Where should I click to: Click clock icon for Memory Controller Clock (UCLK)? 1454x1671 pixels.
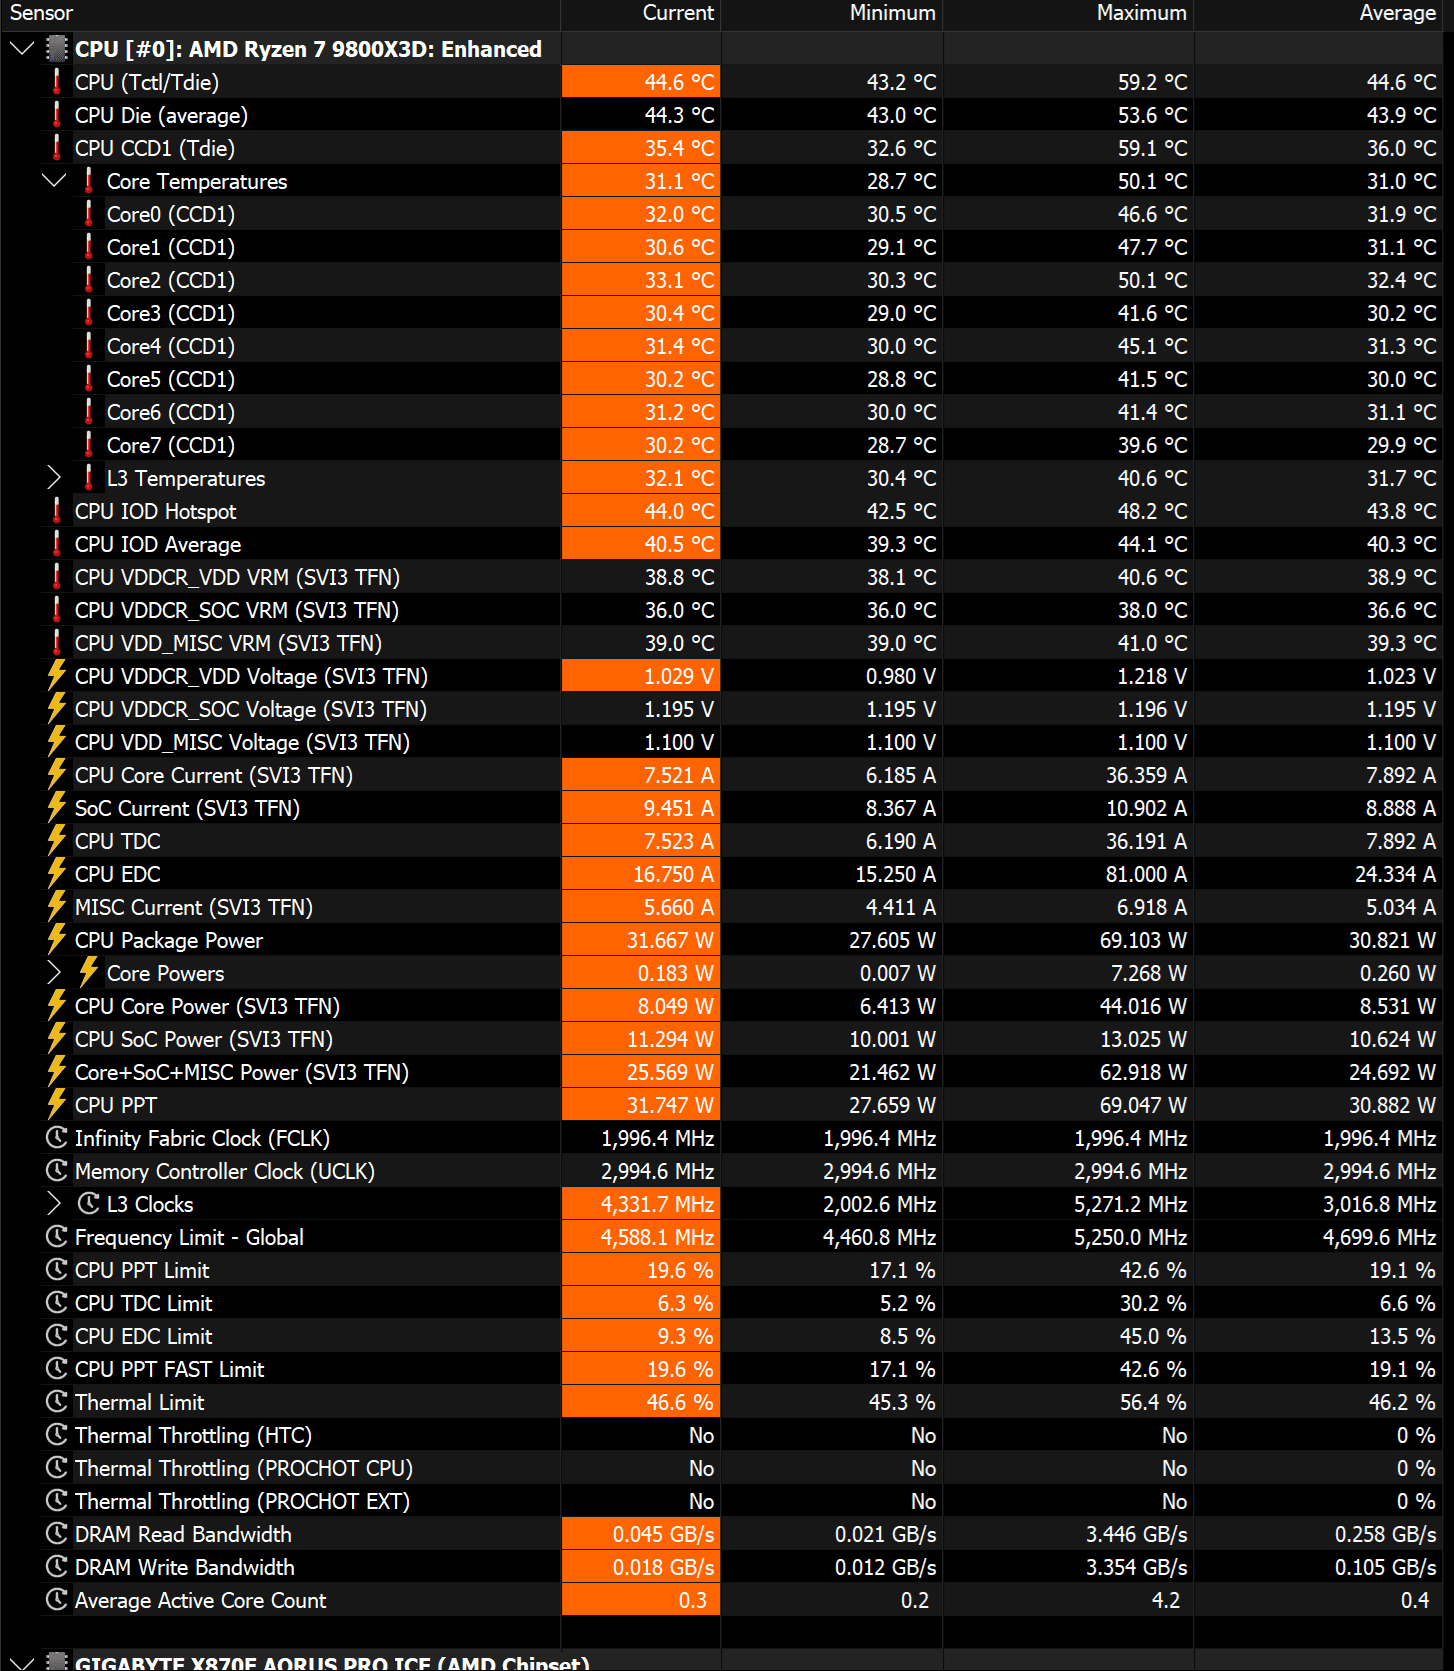(x=57, y=1171)
